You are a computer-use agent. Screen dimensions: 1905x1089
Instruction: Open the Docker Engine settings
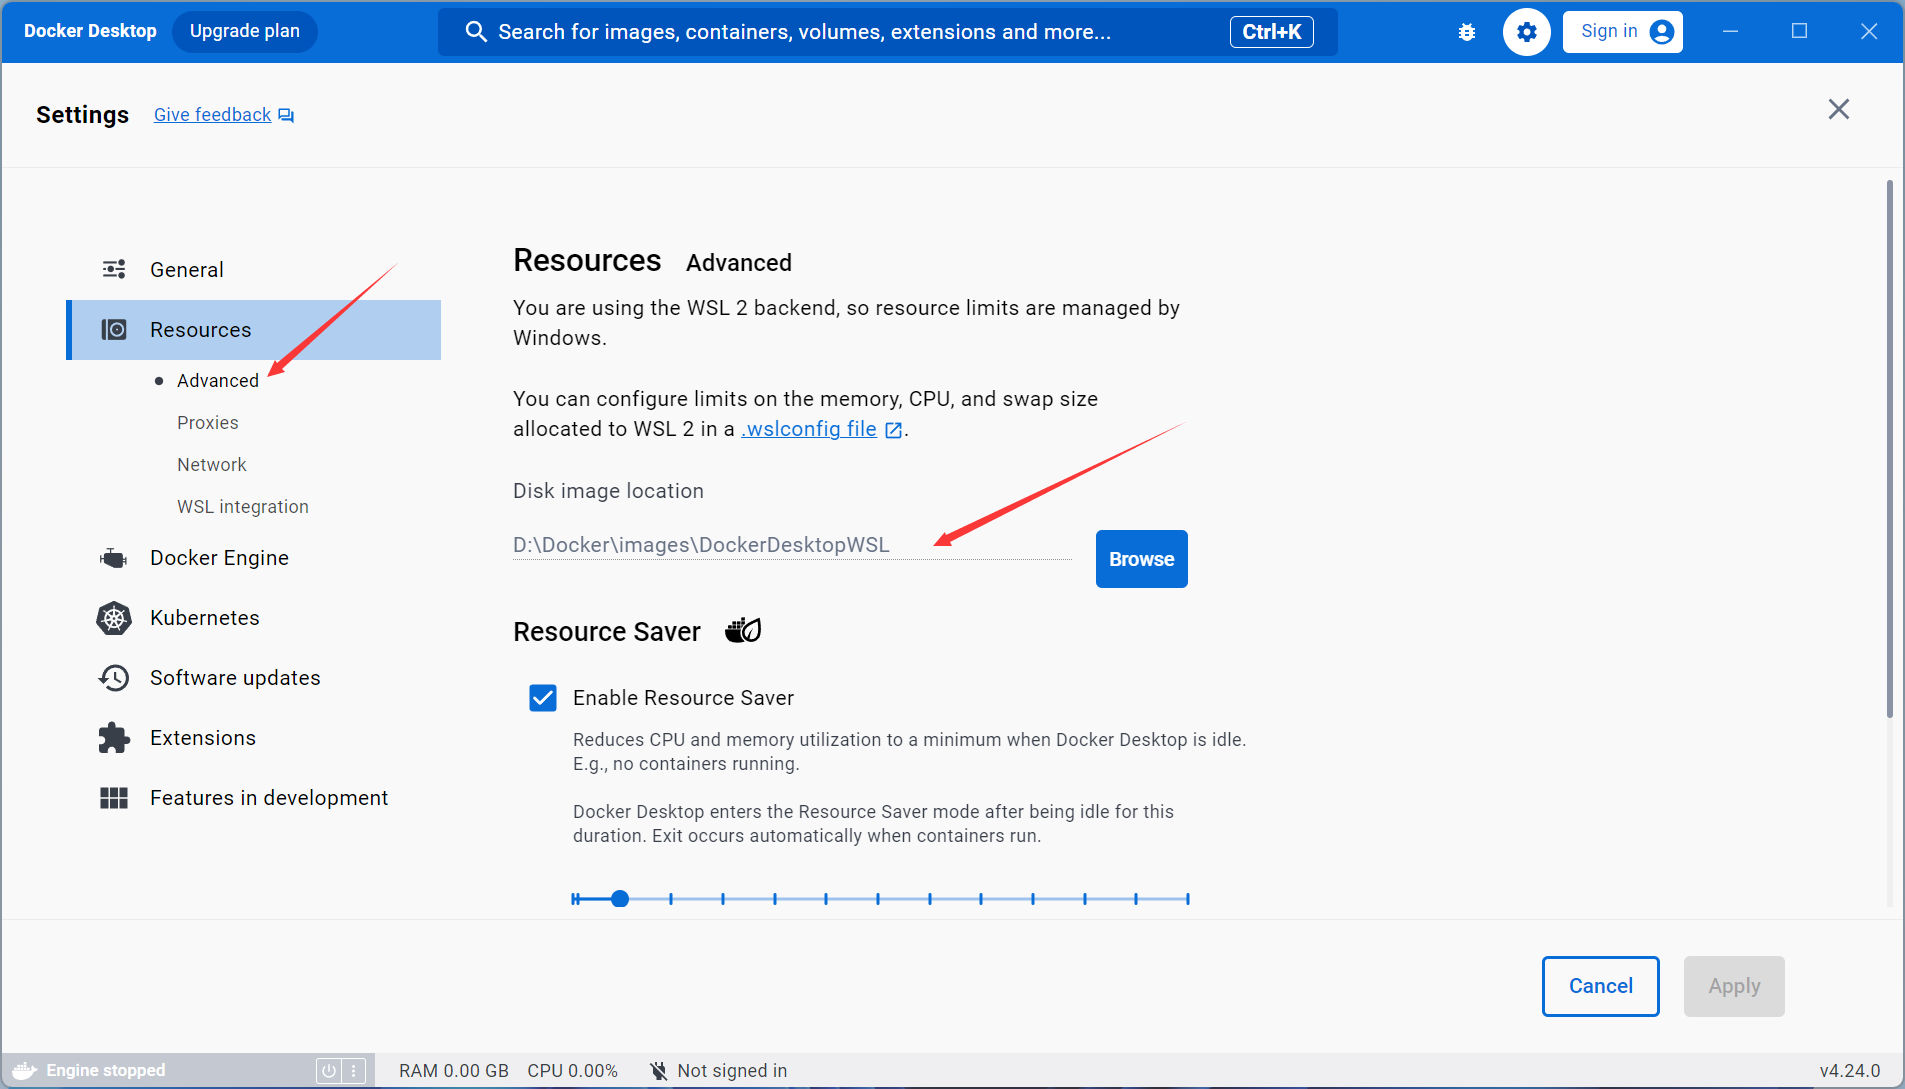(253, 558)
